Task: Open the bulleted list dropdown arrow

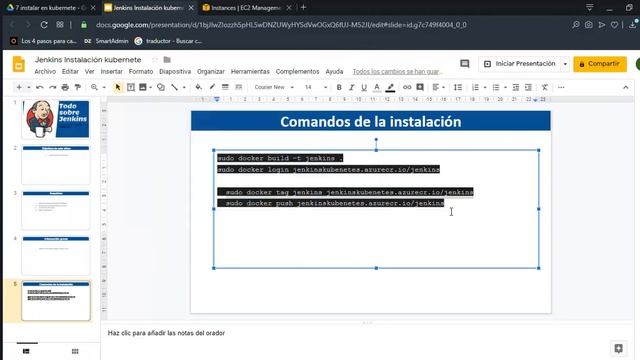Action: [505, 87]
